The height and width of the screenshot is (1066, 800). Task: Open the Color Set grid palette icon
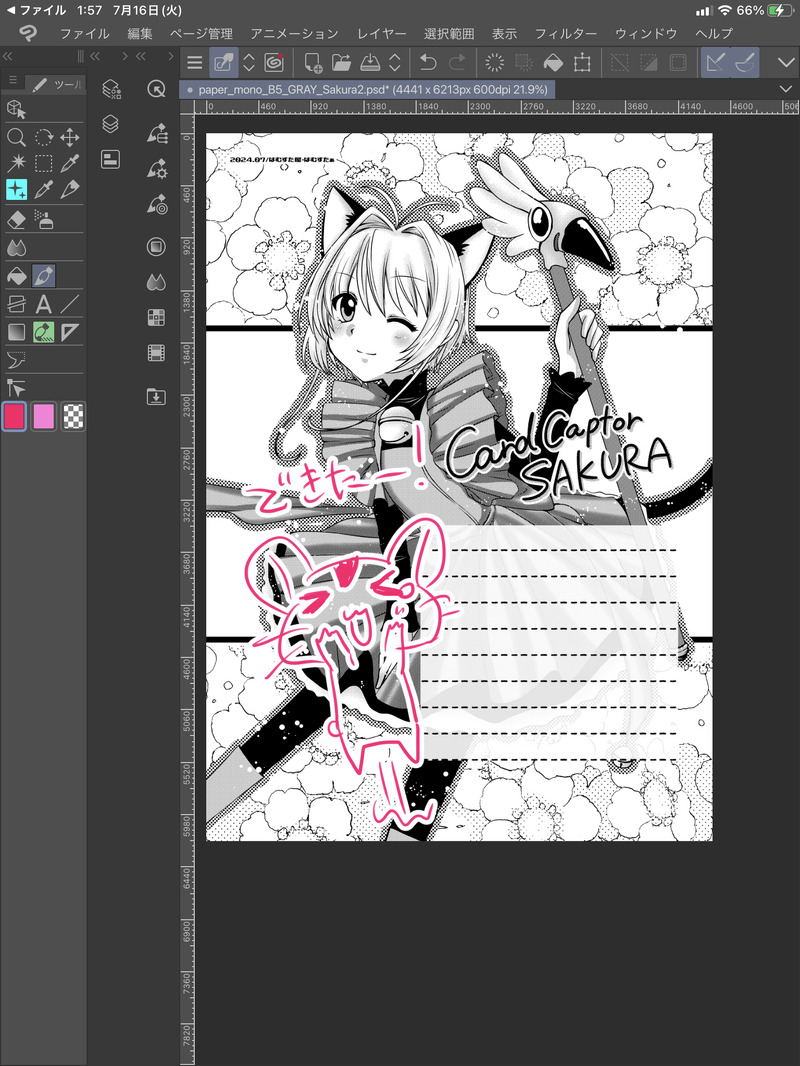pyautogui.click(x=156, y=317)
